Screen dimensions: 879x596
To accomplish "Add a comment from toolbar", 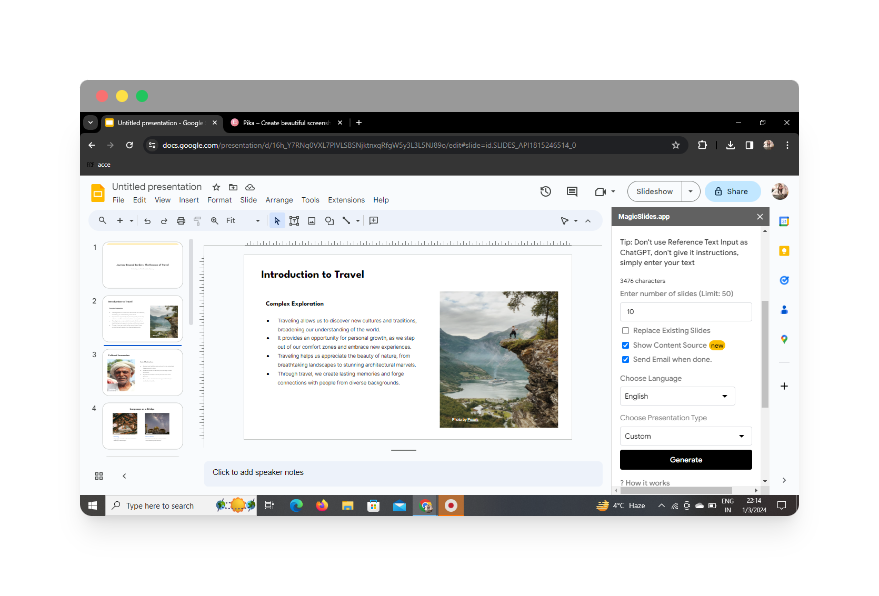I will (x=374, y=221).
